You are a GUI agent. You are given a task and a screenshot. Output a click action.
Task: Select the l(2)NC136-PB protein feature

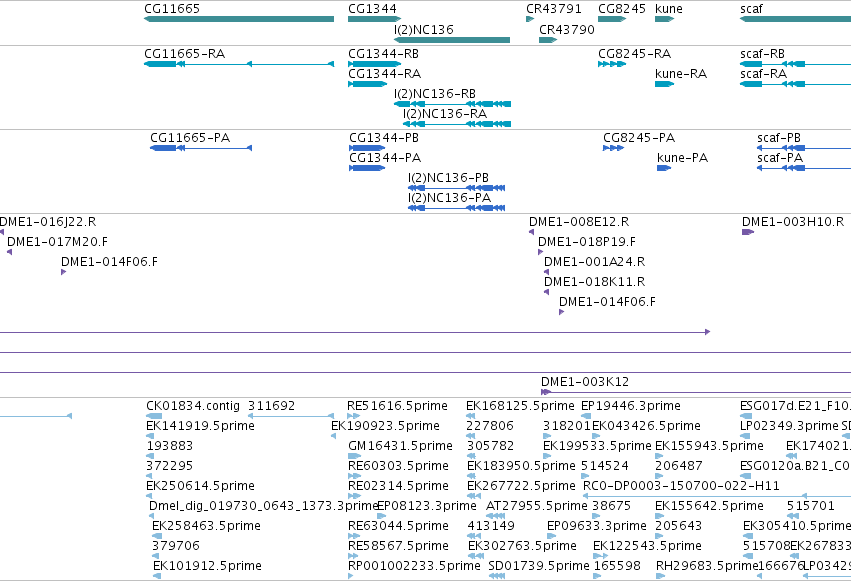click(456, 188)
